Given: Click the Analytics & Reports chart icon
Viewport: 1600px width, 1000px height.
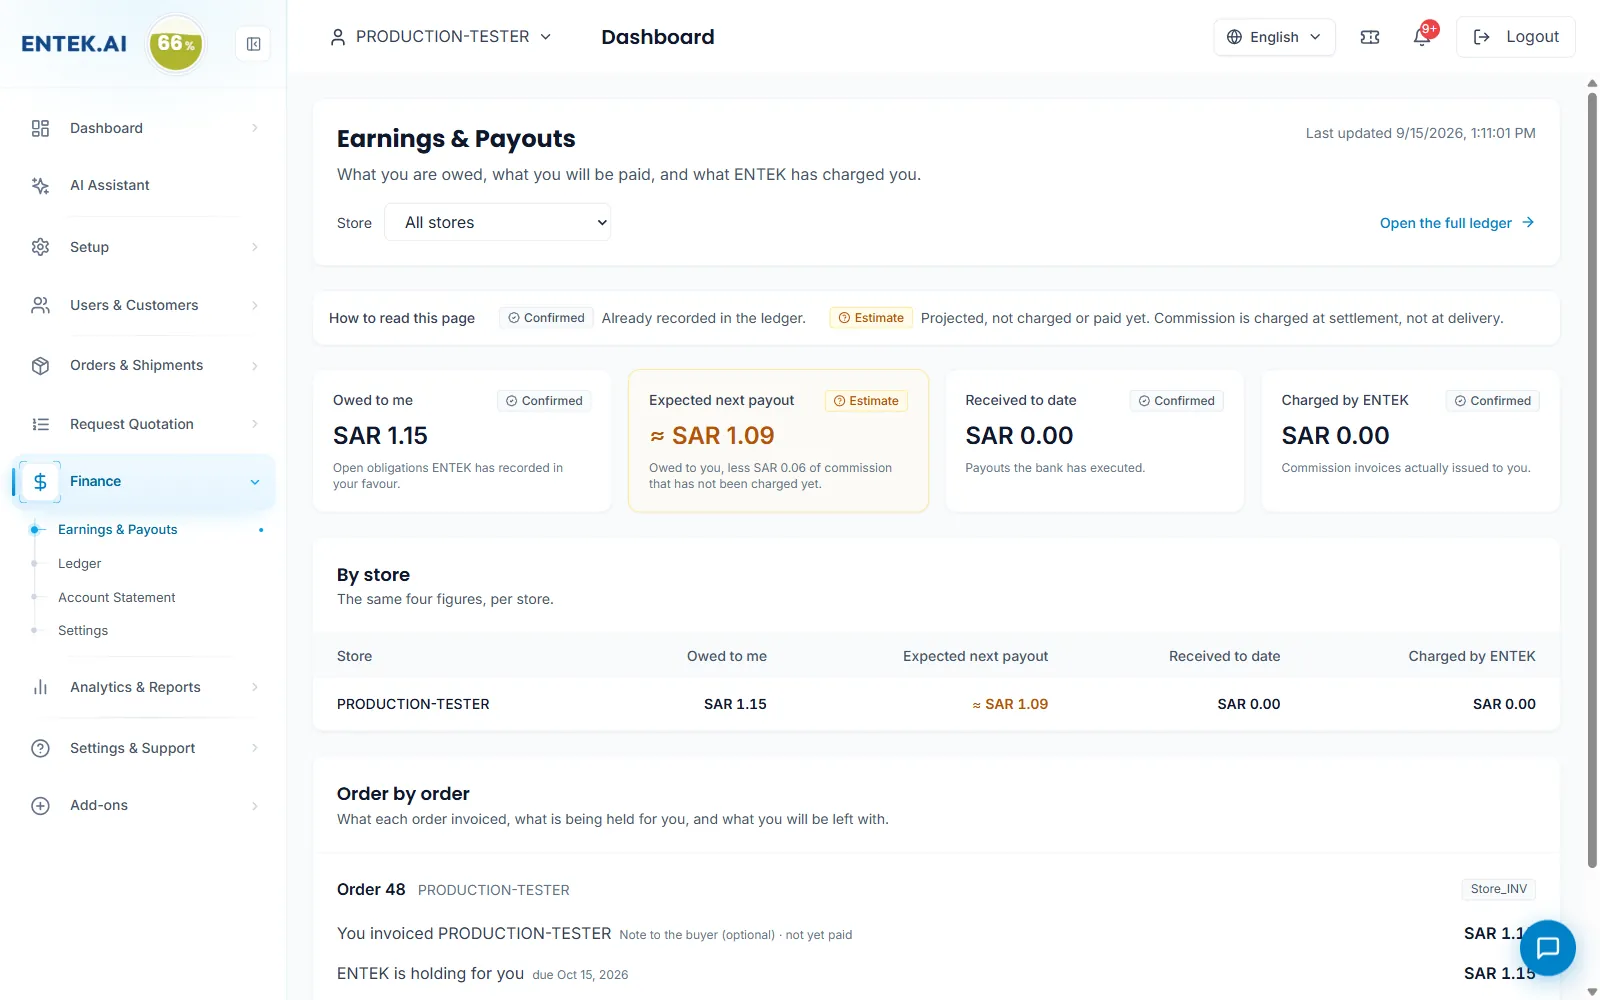Looking at the screenshot, I should coord(40,687).
